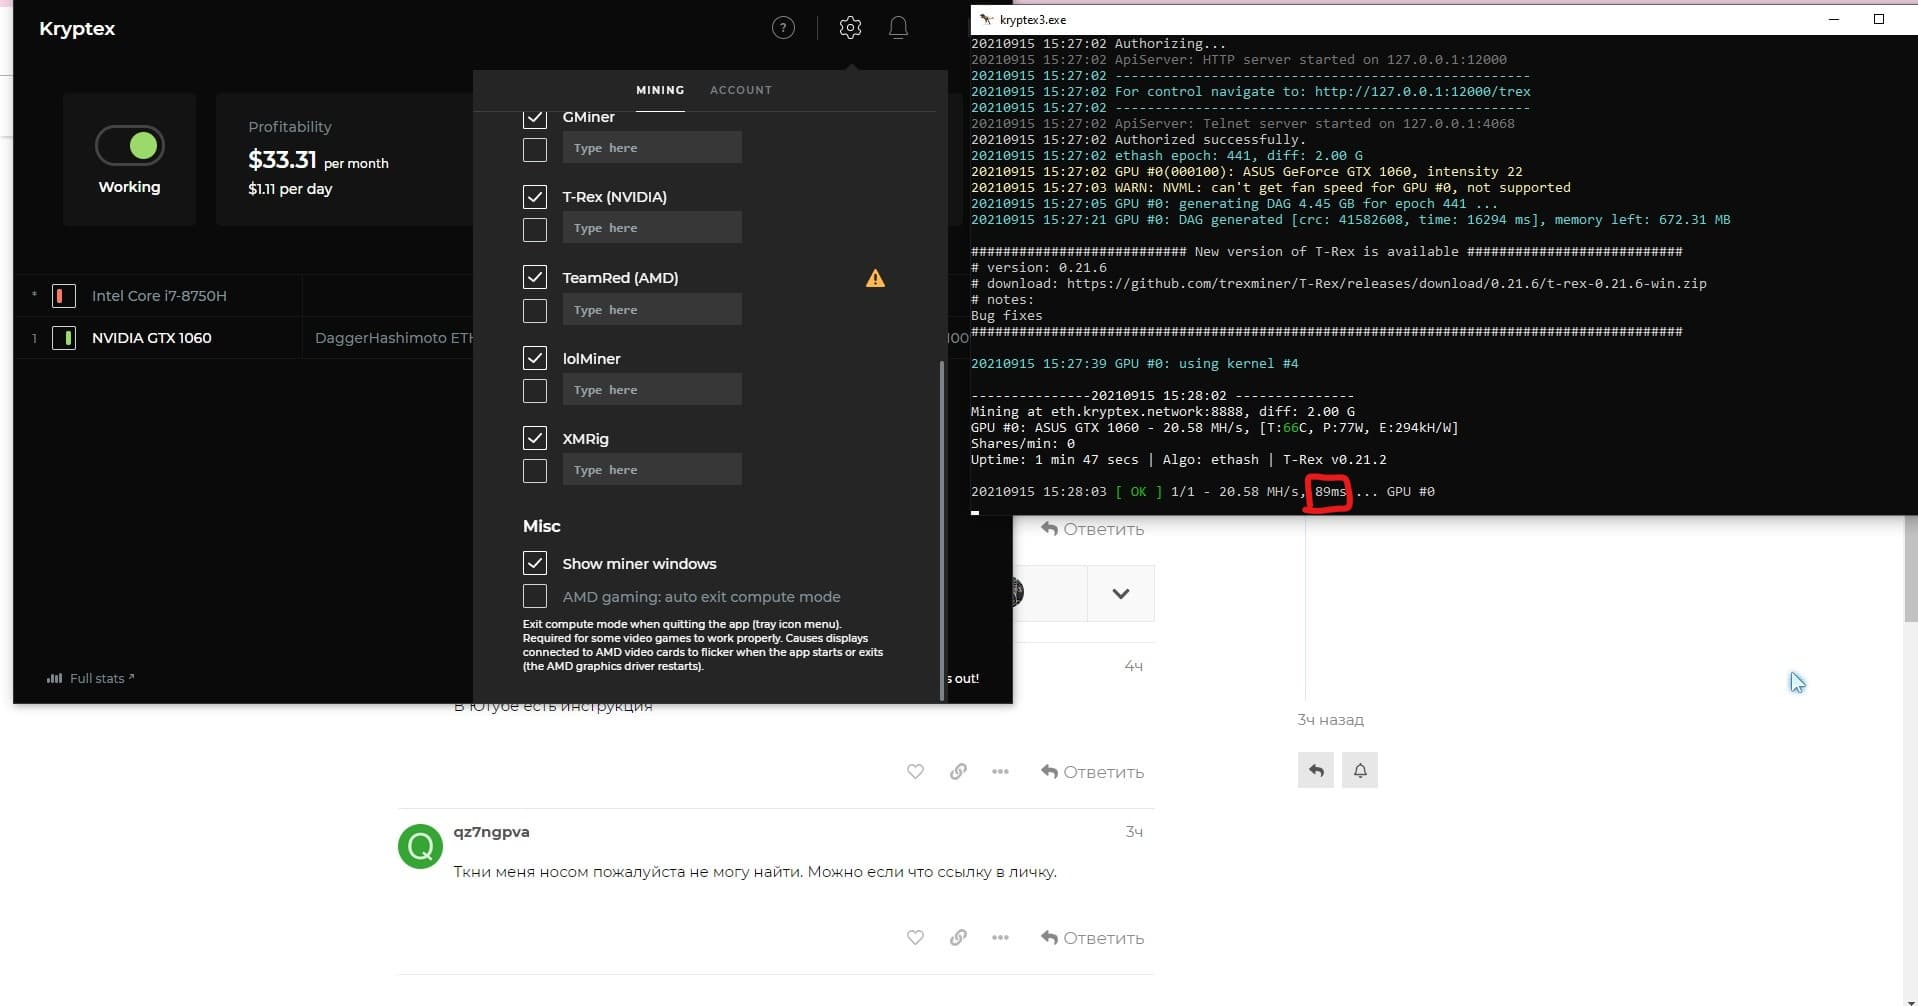Click the TeamRed warning triangle icon
Image resolution: width=1918 pixels, height=1006 pixels.
point(875,278)
